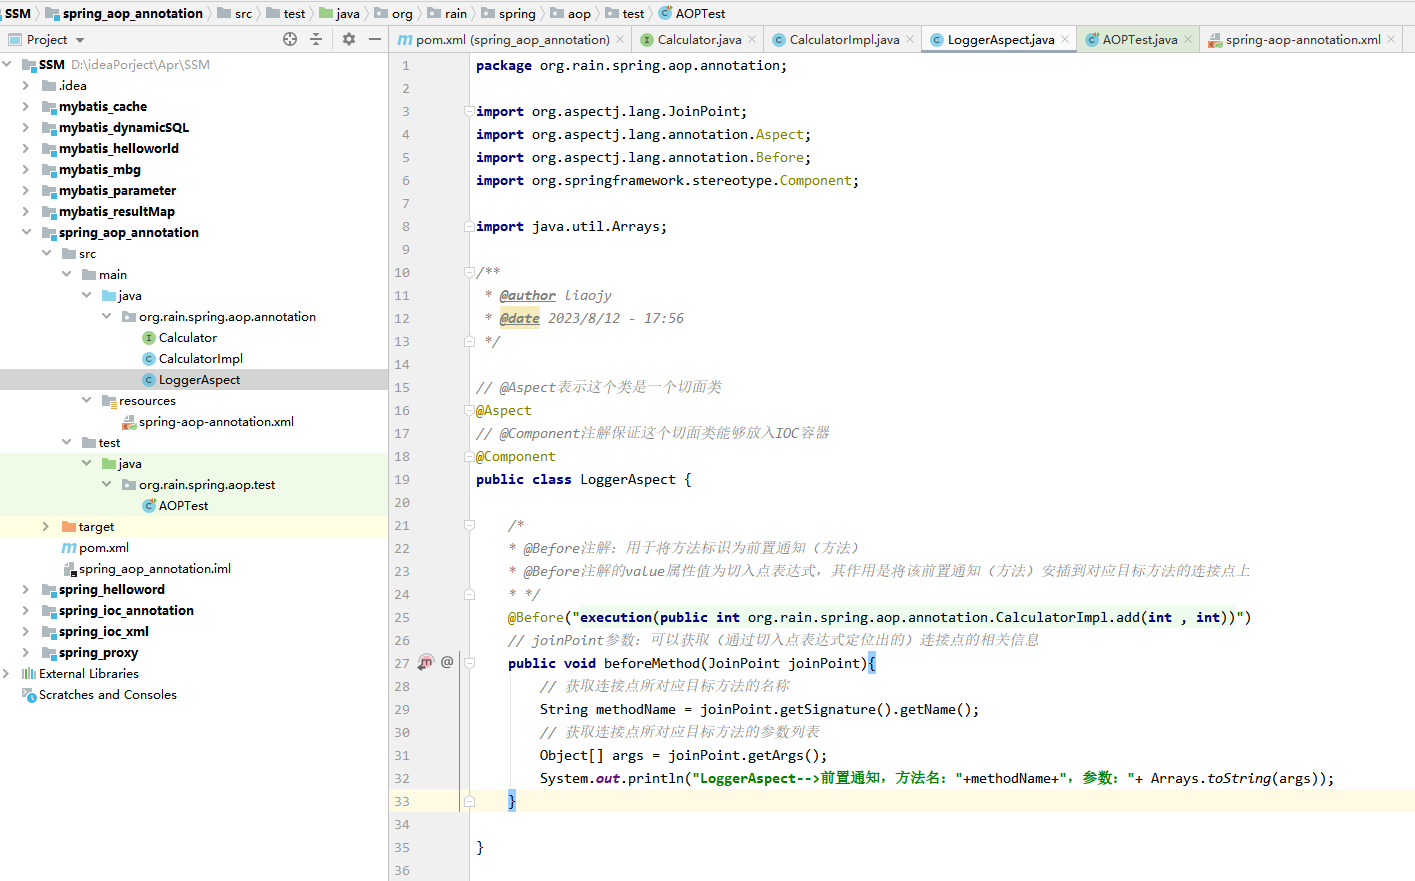
Task: Close the spring-aop-annotation.xml editor tab
Action: point(1391,39)
